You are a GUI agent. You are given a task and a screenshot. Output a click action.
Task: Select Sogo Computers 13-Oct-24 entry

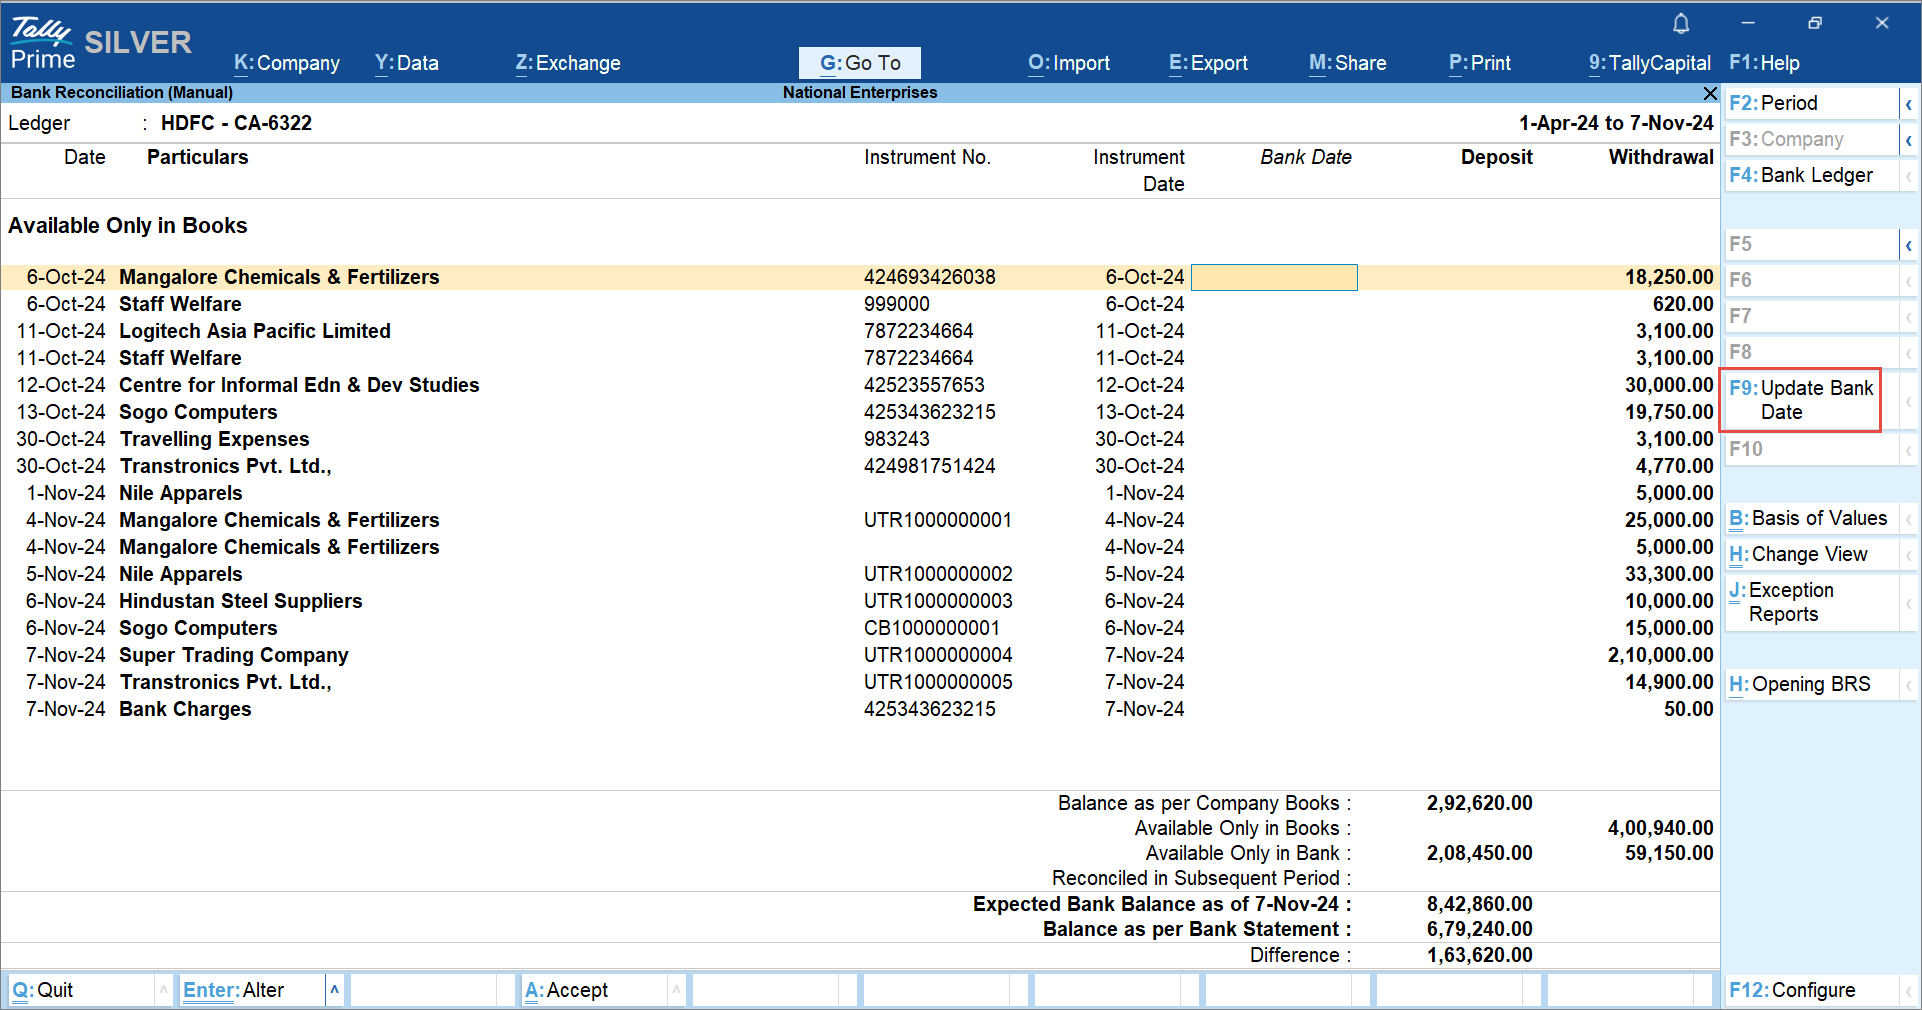click(860, 412)
